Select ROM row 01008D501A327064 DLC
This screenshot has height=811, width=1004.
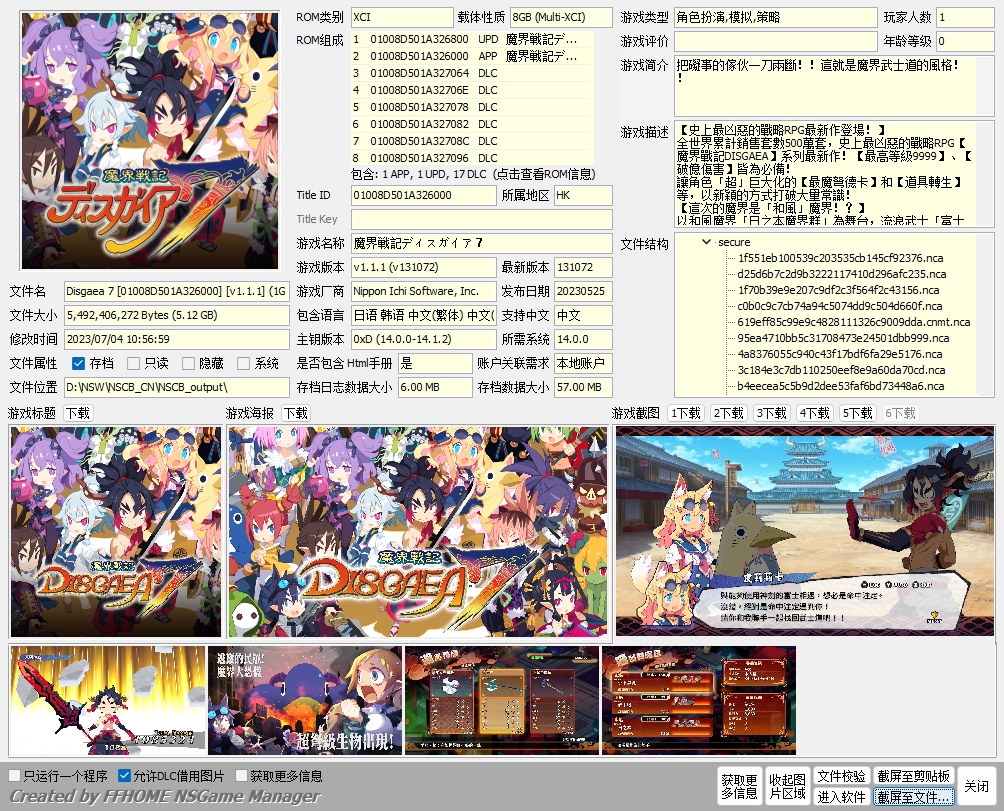click(x=472, y=73)
